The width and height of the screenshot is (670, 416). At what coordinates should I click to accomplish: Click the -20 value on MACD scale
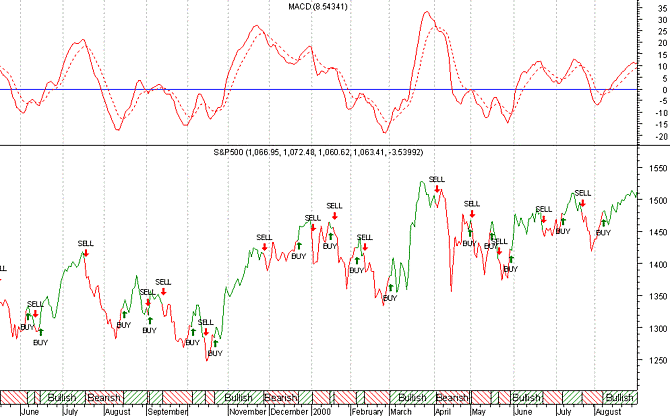coord(662,137)
